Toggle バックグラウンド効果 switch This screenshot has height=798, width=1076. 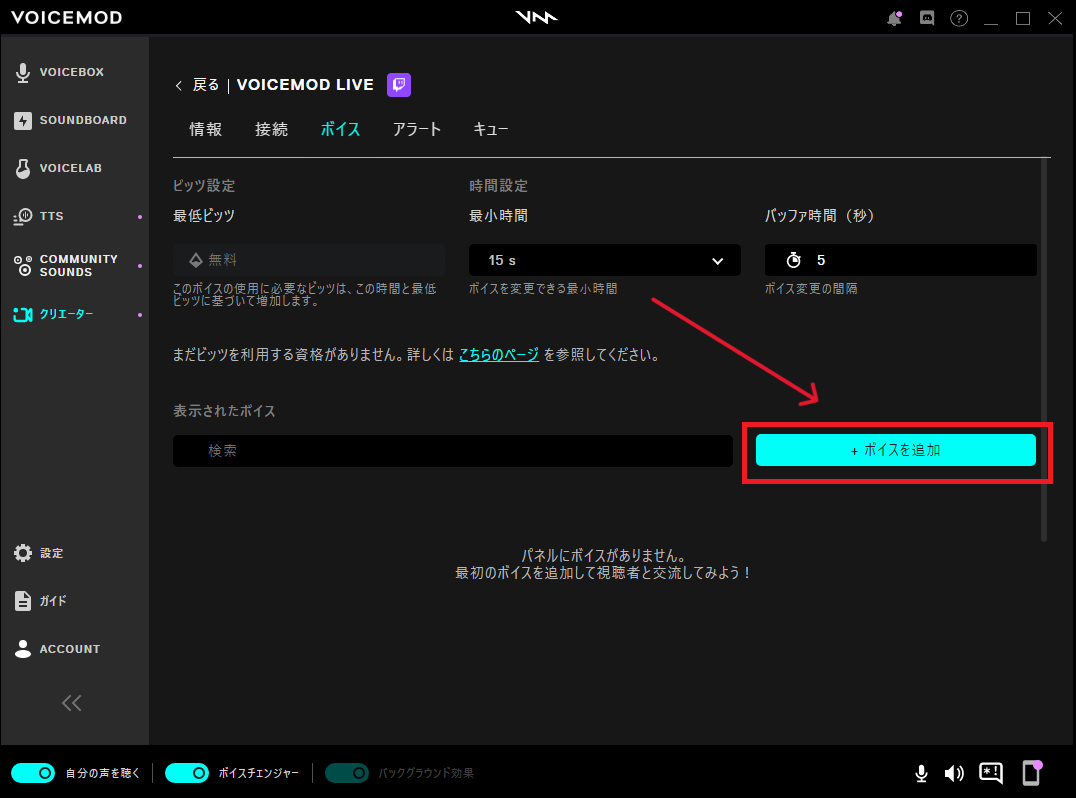(x=347, y=773)
